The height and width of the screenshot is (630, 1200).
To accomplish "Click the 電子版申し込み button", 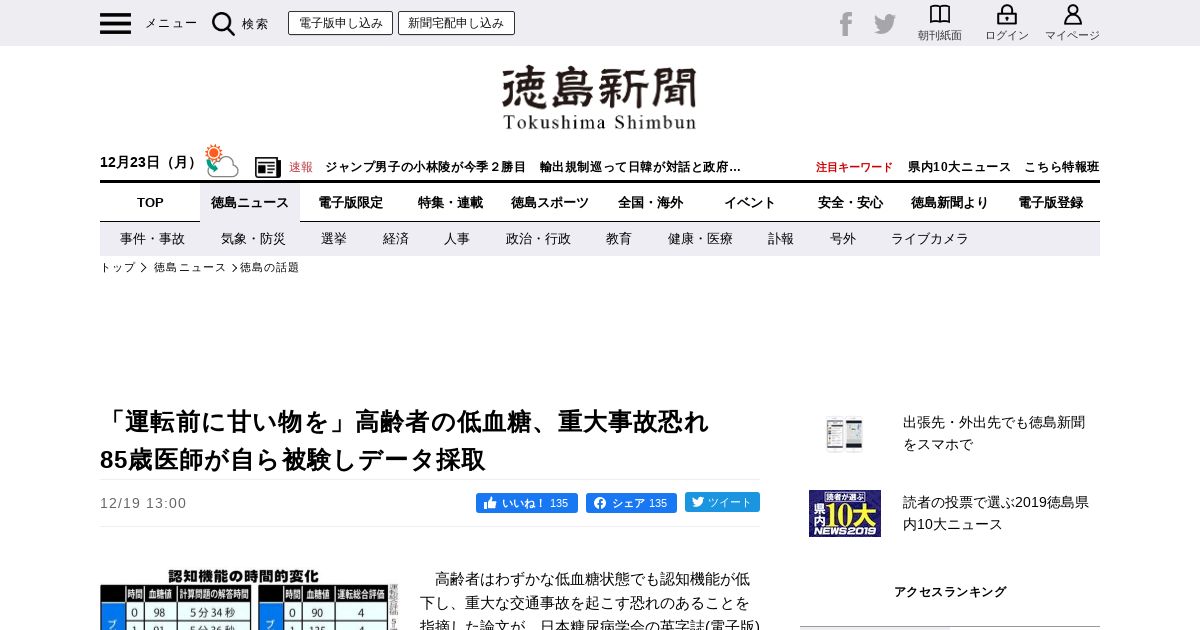I will [x=340, y=23].
